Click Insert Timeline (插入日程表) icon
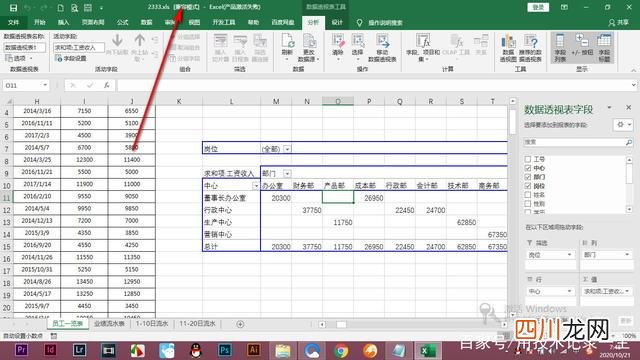Image resolution: width=640 pixels, height=360 pixels. pyautogui.click(x=240, y=47)
